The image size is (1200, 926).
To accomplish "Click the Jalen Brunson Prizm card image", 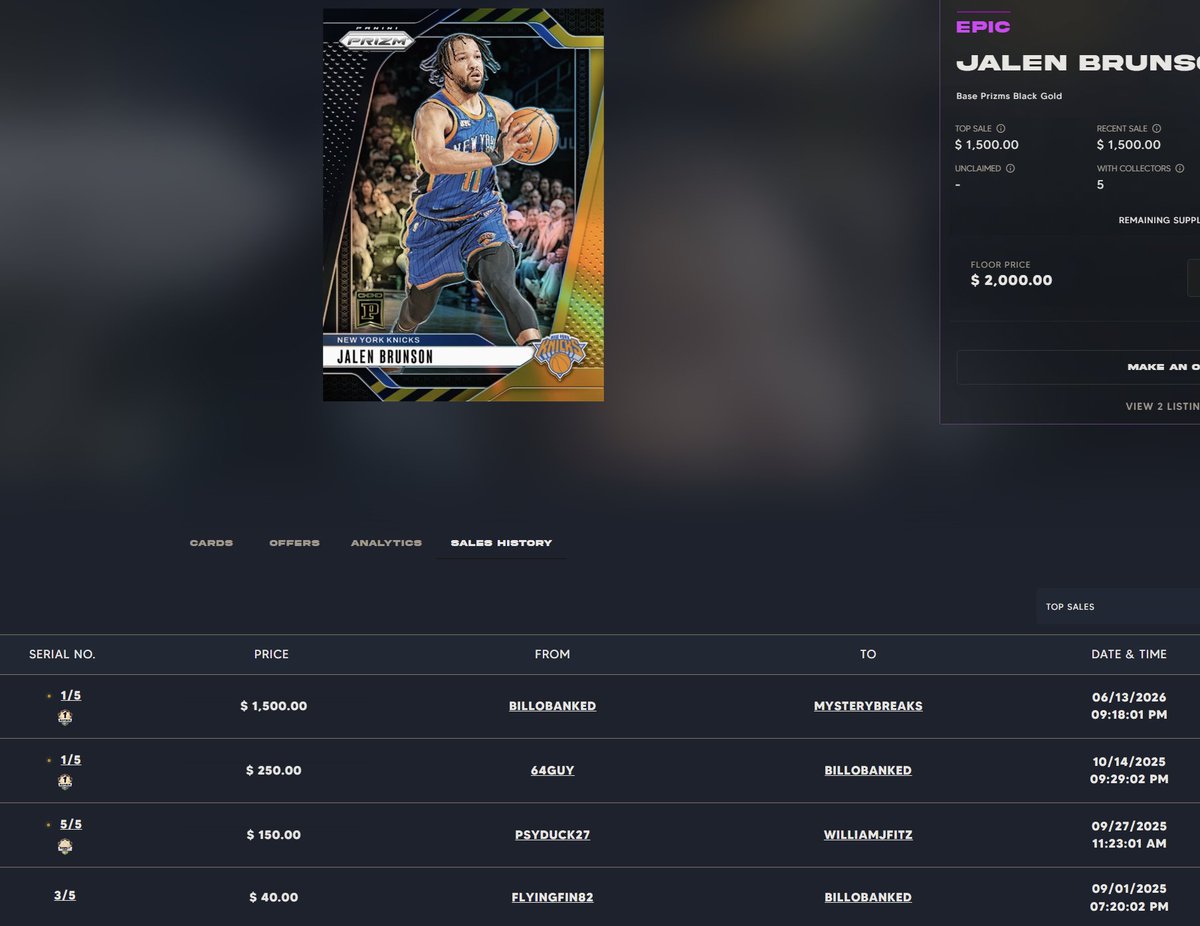I will point(463,205).
